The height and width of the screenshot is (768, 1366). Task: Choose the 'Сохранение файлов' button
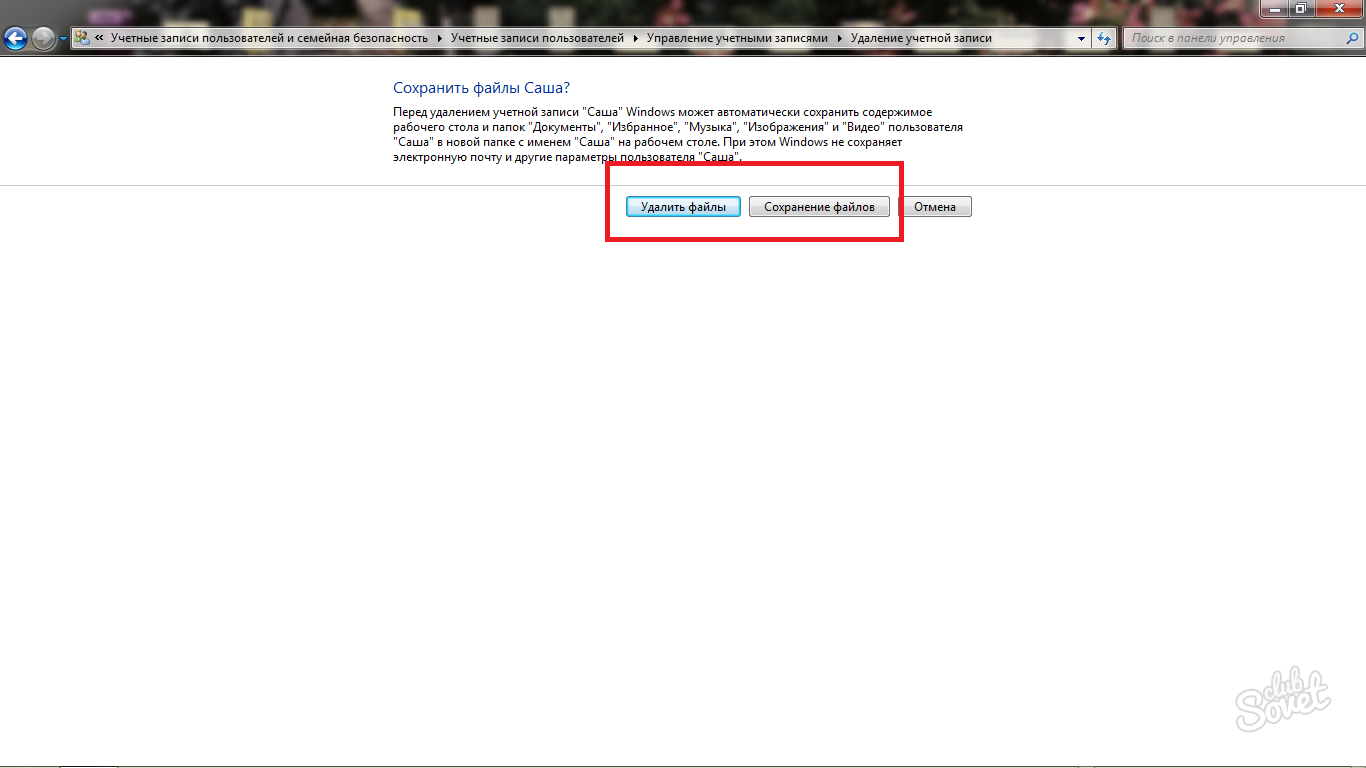[x=819, y=207]
